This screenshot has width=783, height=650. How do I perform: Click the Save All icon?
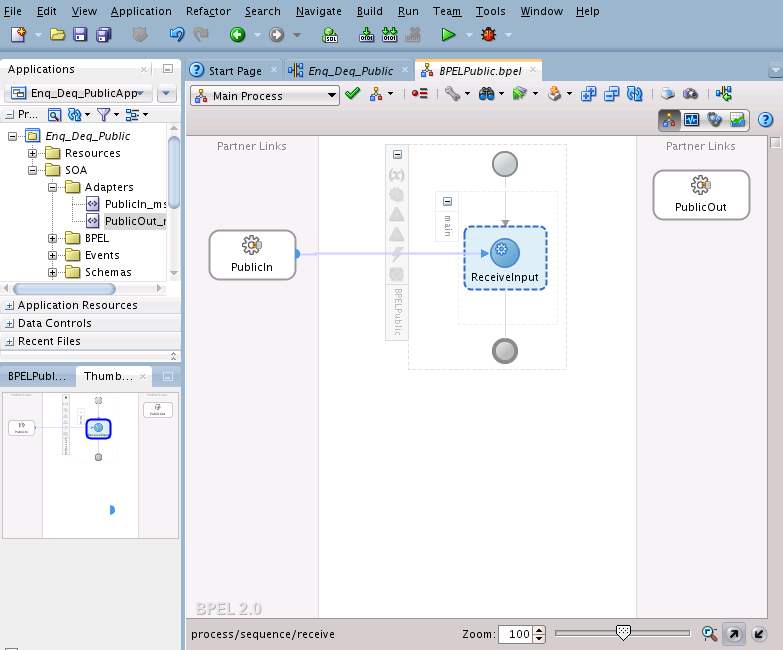point(103,35)
